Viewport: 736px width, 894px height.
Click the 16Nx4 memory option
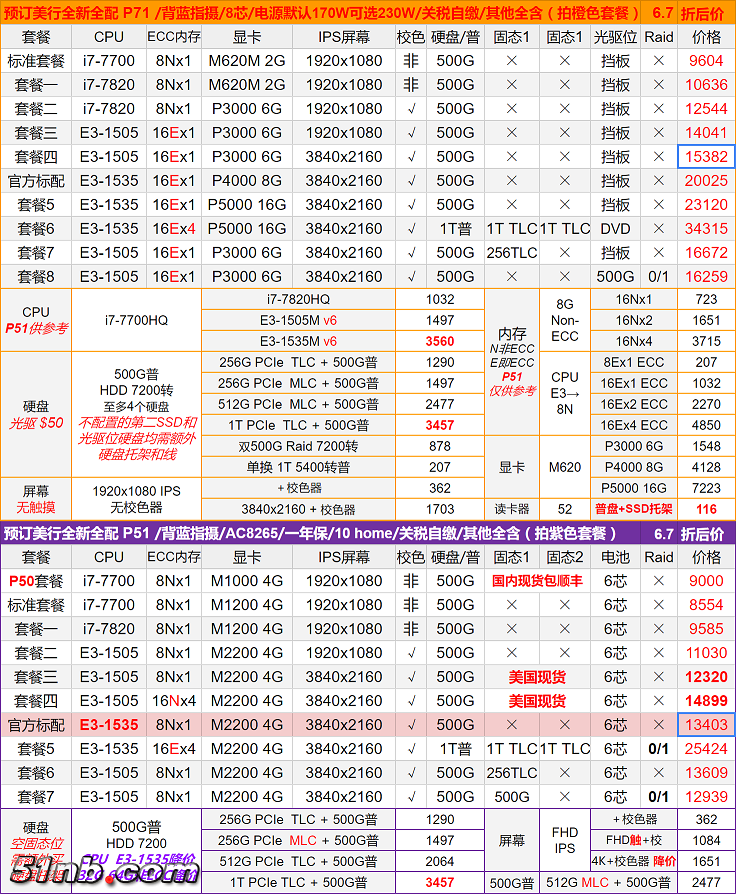633,342
